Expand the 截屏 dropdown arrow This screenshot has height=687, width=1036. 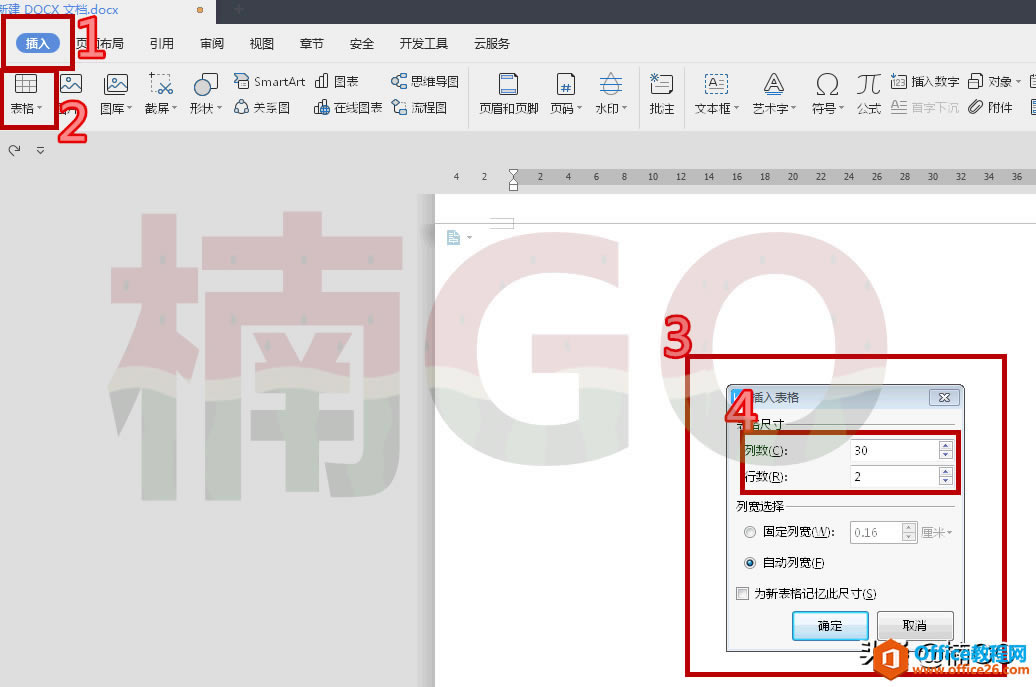pos(174,108)
